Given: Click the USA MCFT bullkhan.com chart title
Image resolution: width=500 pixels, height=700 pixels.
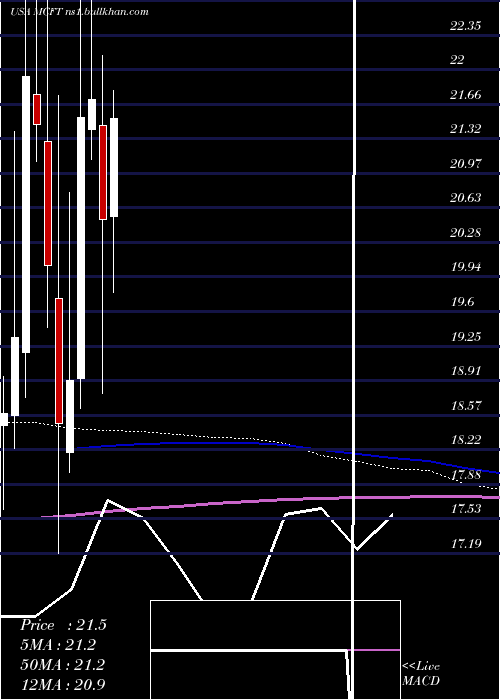Looking at the screenshot, I should click(79, 12).
